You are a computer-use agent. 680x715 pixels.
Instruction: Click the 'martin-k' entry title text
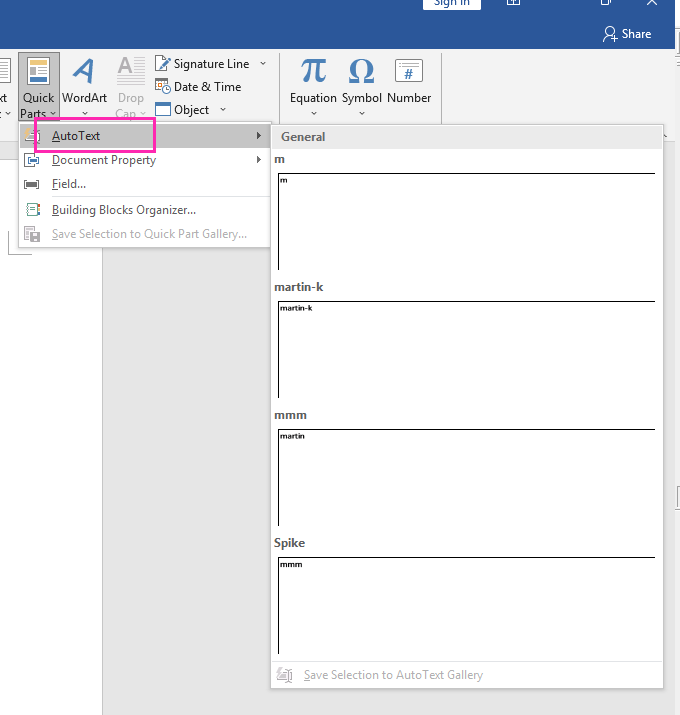click(299, 287)
